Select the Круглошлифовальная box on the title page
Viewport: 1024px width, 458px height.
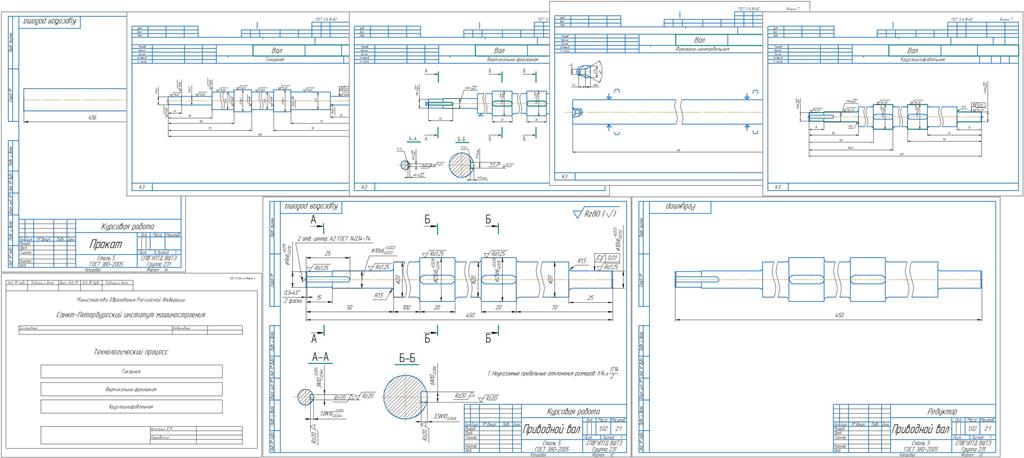[131, 406]
